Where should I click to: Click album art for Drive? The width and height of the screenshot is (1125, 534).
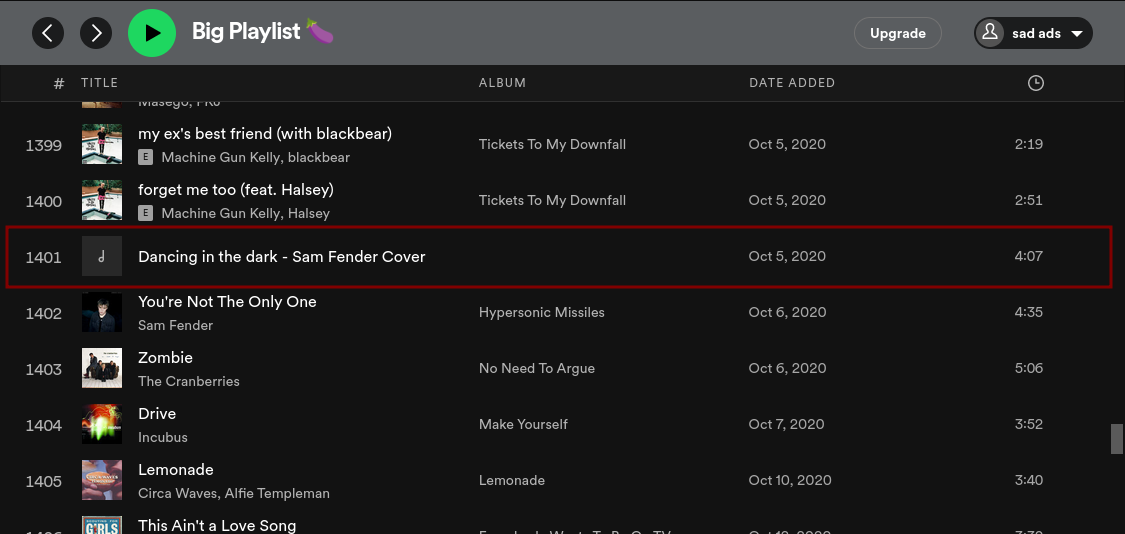point(102,424)
